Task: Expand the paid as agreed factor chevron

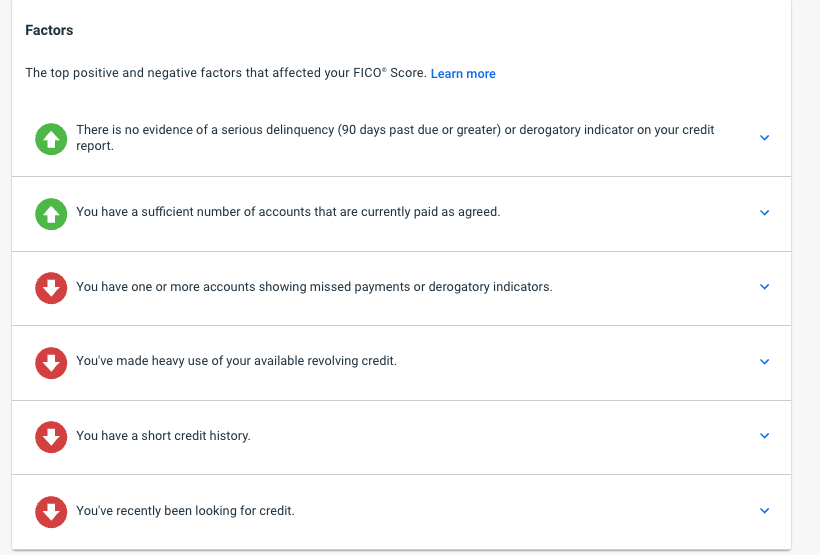Action: [x=765, y=212]
